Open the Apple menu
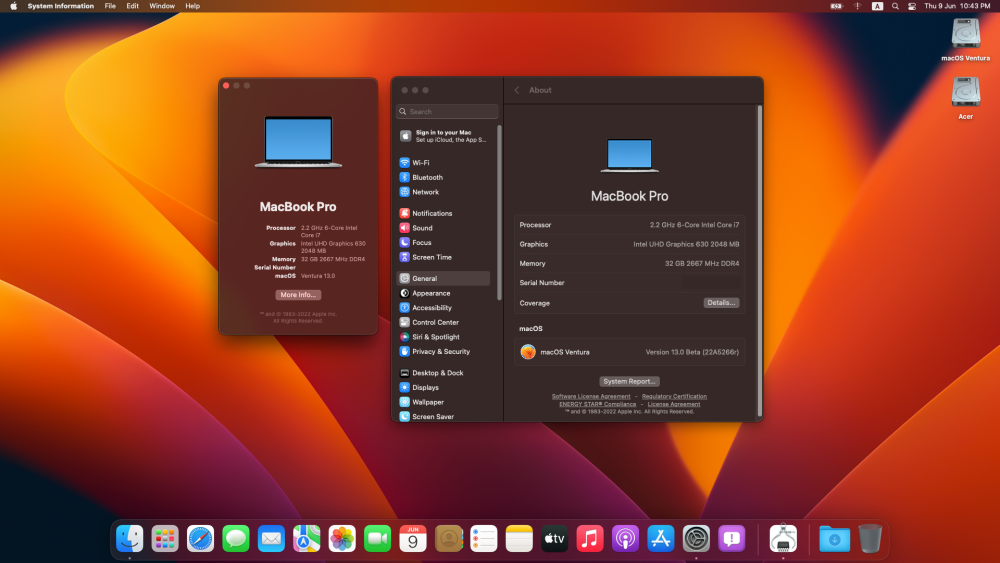1000x563 pixels. pyautogui.click(x=13, y=6)
